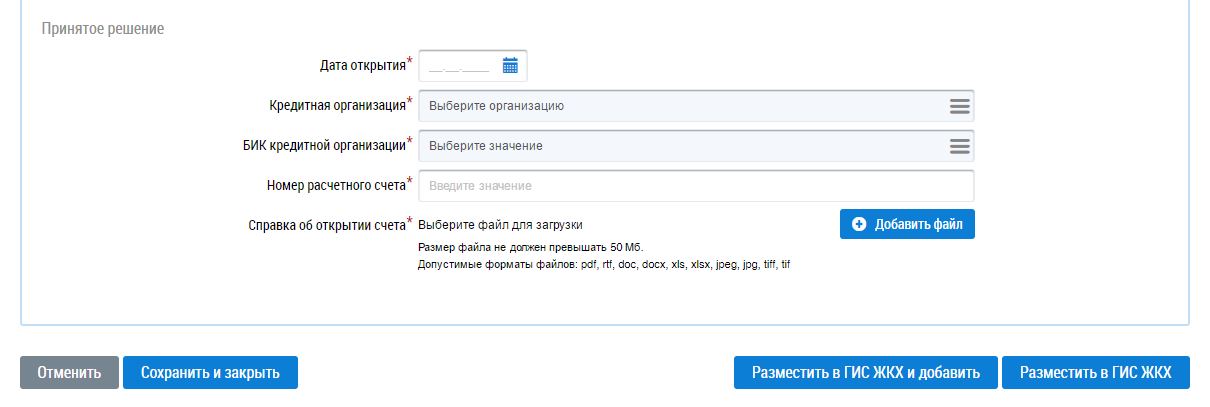Submit with the rightmost Разместить в ГИС ЖКХ button

coord(1095,373)
